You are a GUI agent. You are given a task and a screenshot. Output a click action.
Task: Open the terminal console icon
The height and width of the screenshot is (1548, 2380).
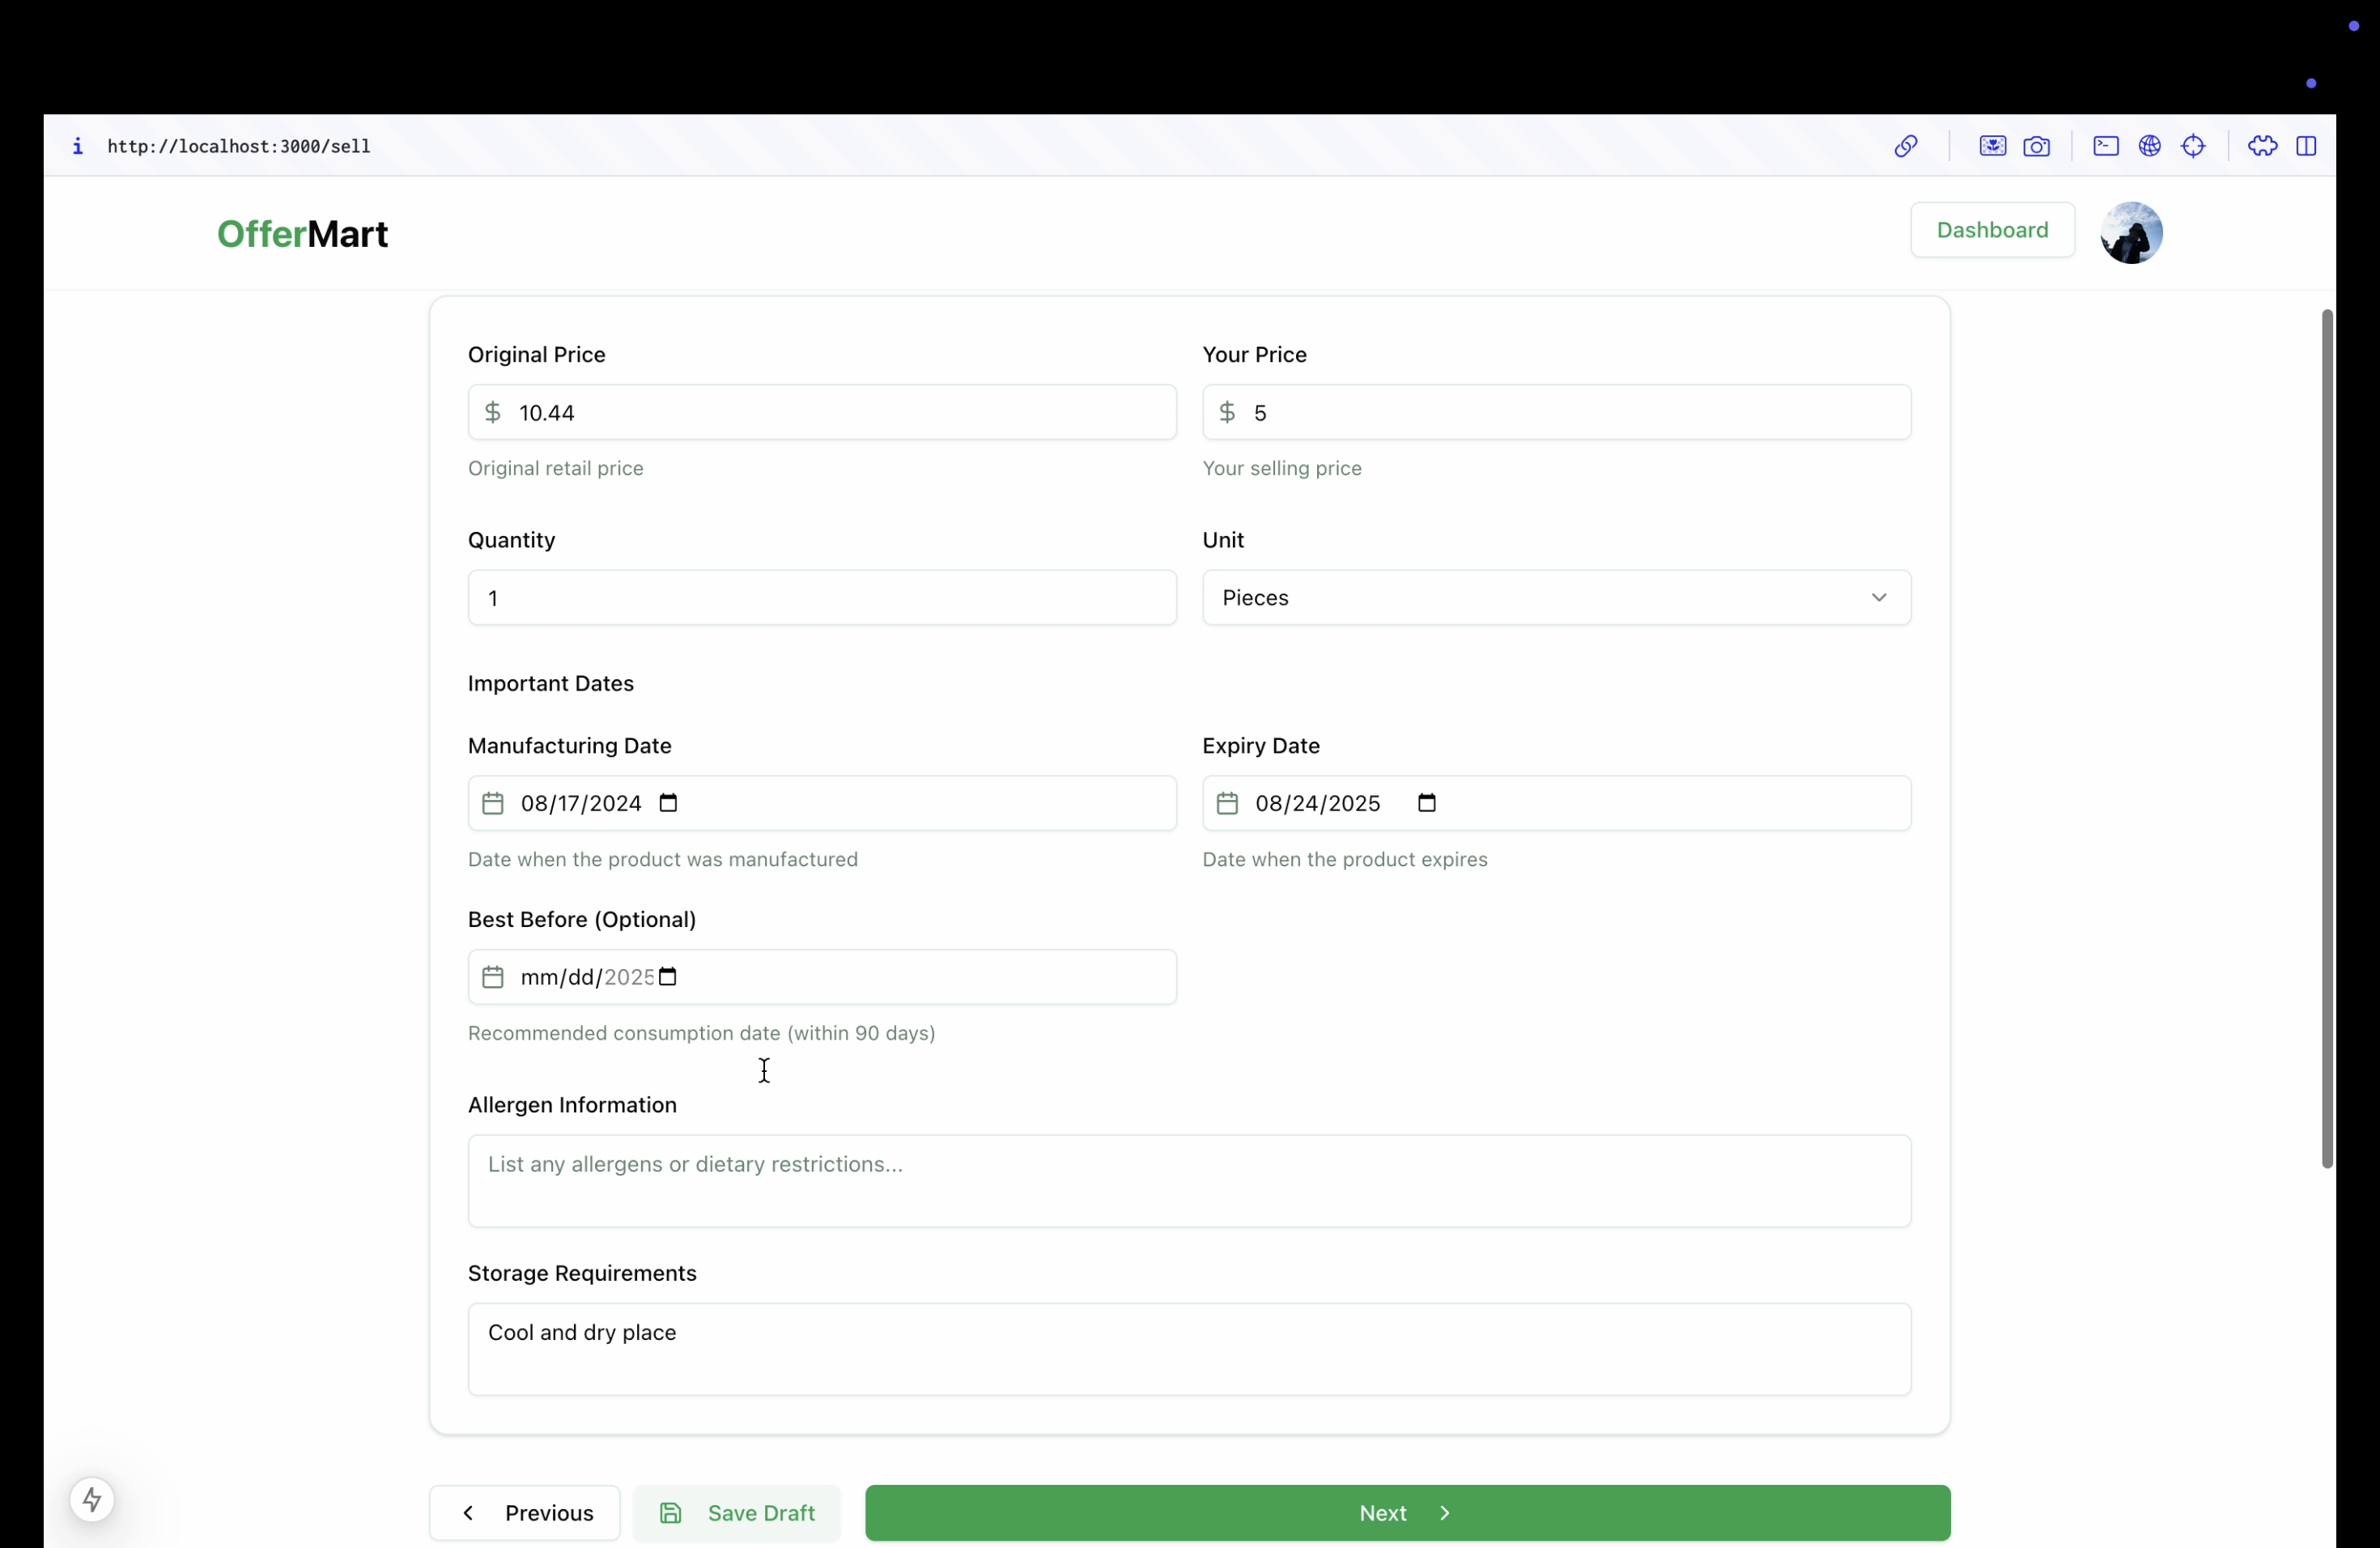2105,146
